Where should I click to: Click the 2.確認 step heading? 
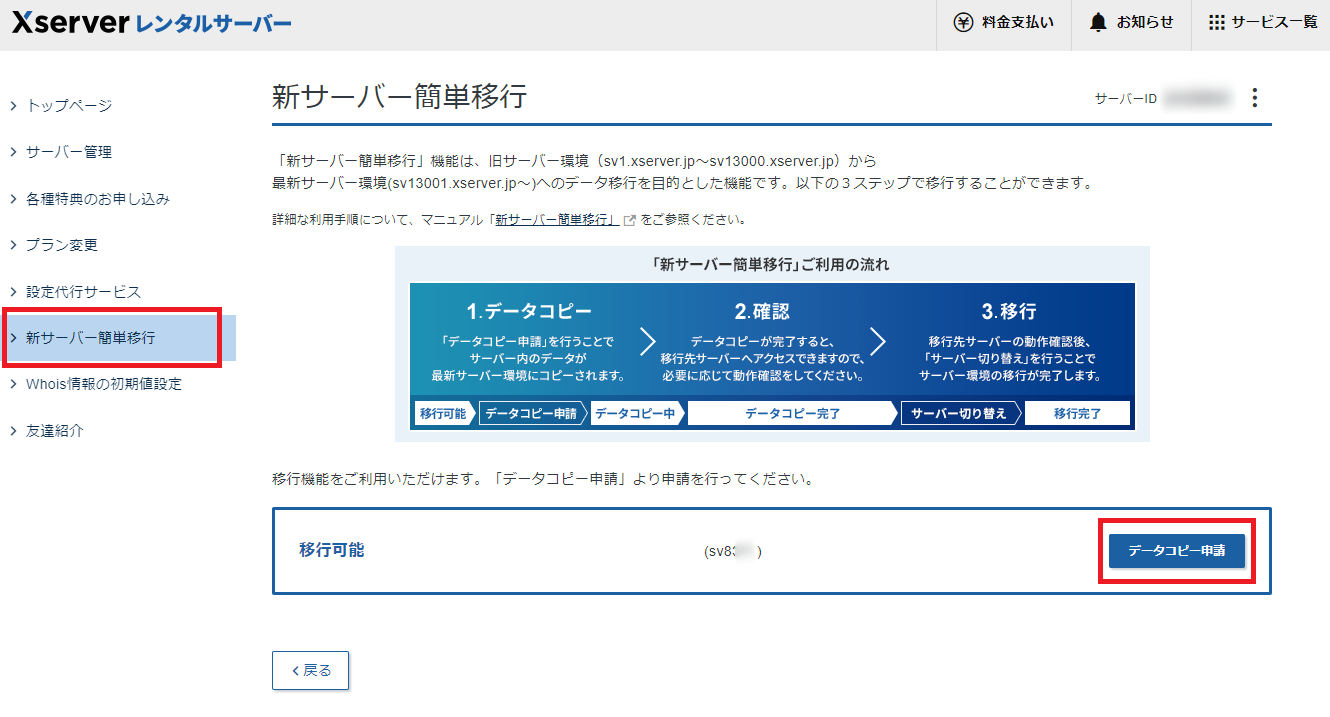pos(762,311)
